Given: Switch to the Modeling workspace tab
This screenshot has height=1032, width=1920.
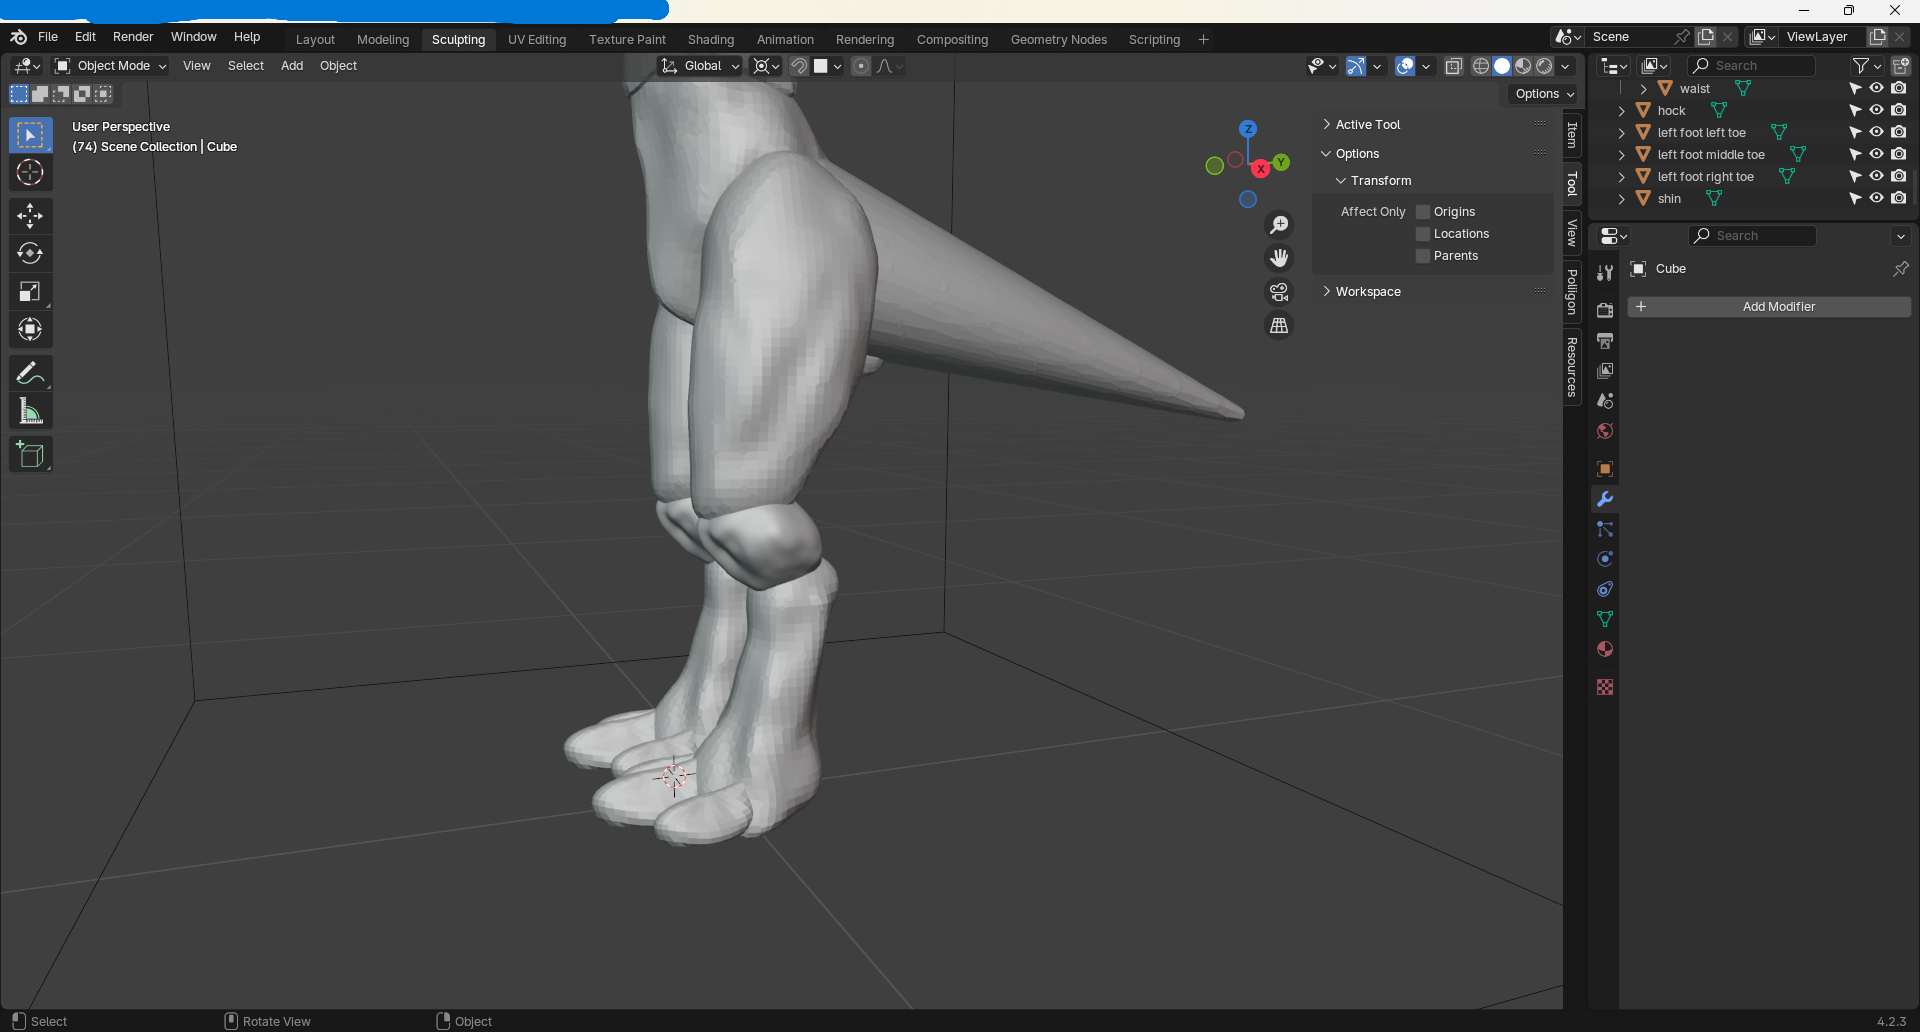Looking at the screenshot, I should coord(383,40).
